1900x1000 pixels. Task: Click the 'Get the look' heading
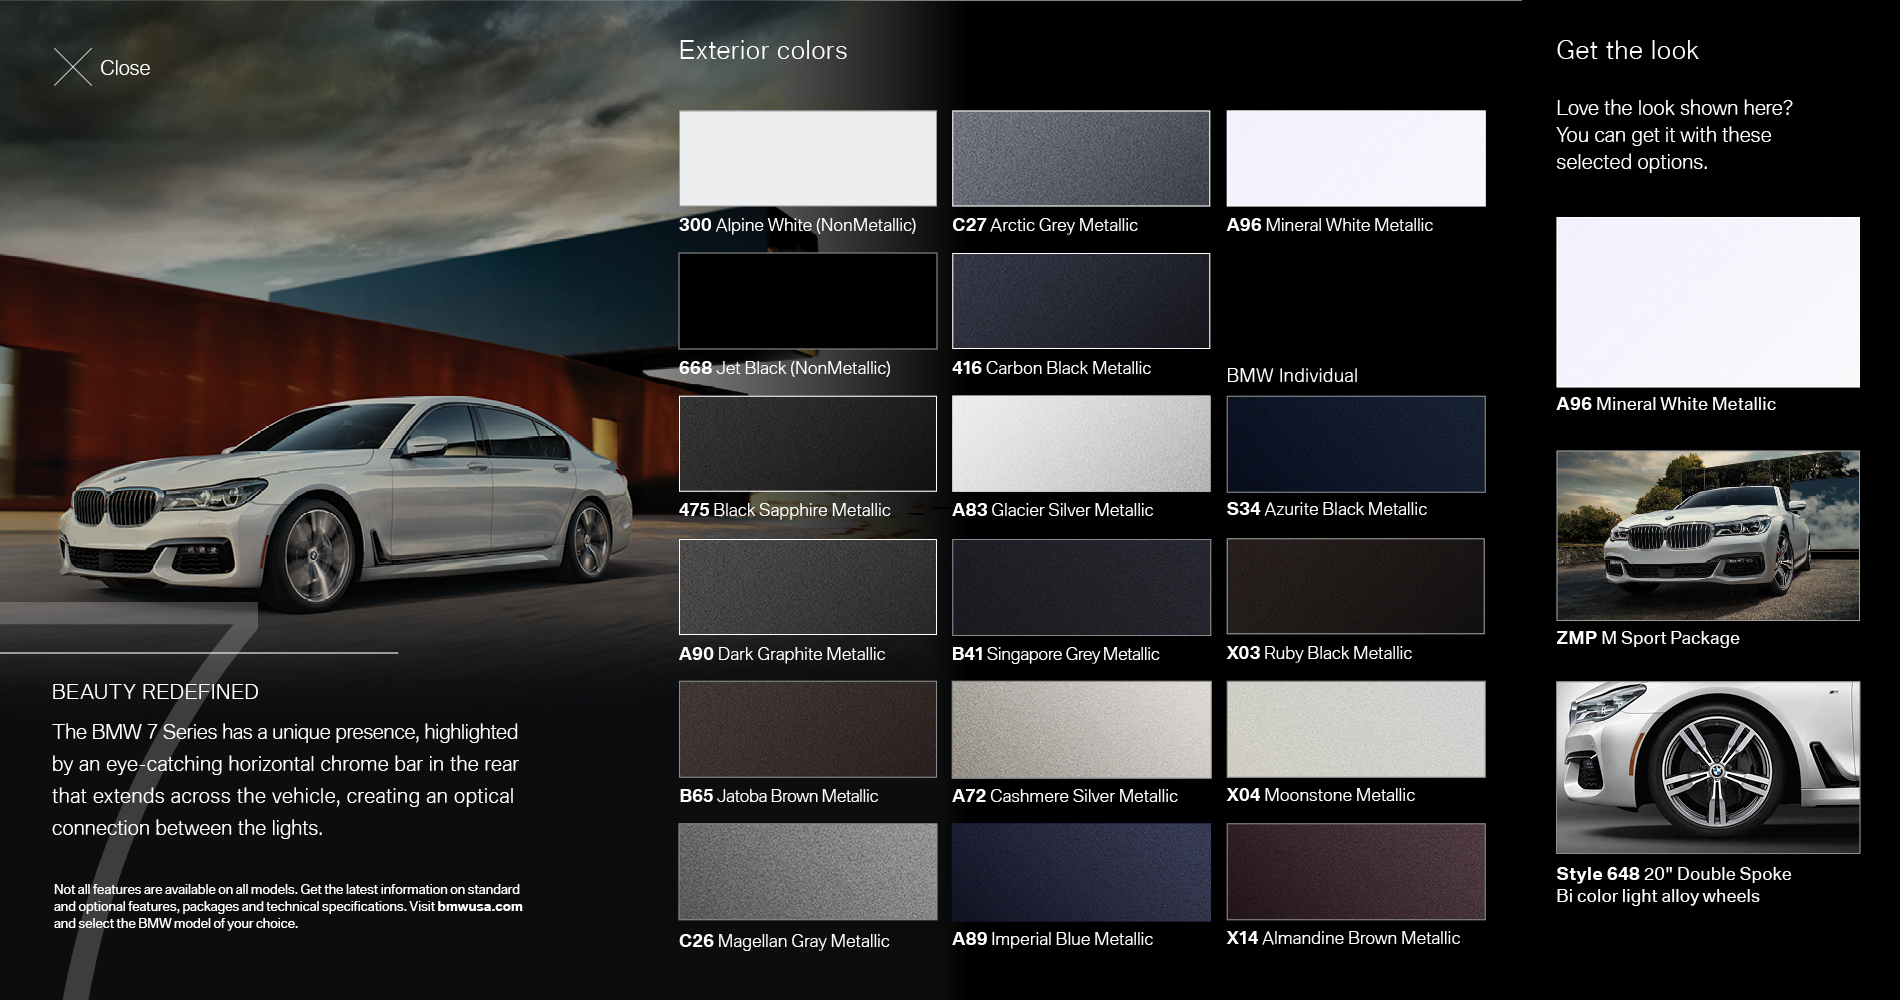pos(1627,50)
